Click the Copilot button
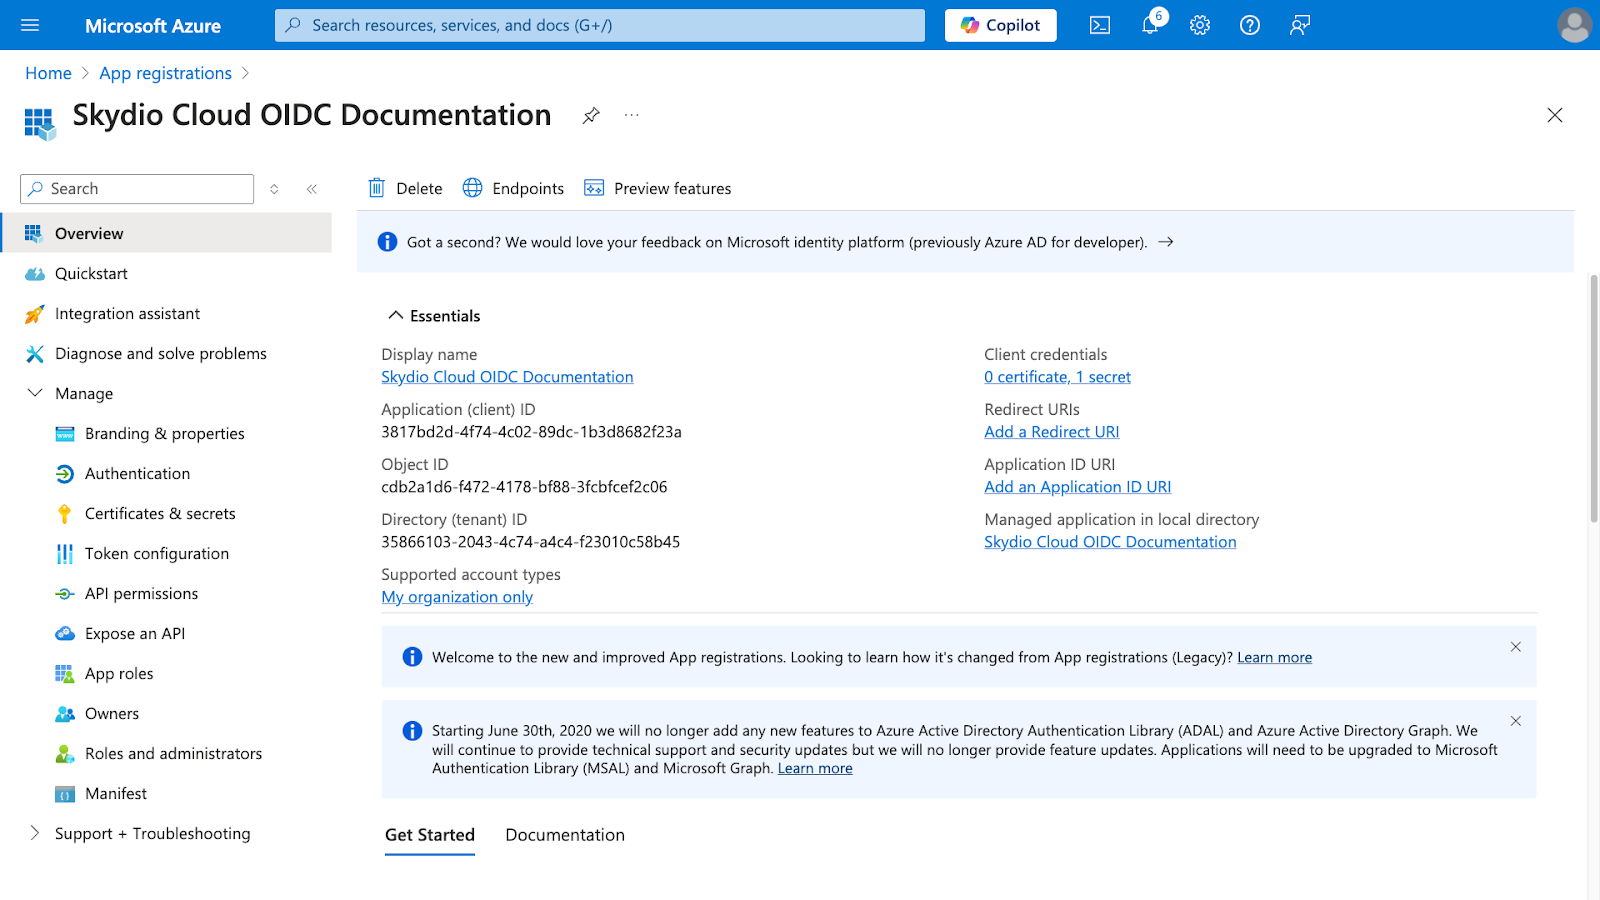 pyautogui.click(x=1000, y=25)
